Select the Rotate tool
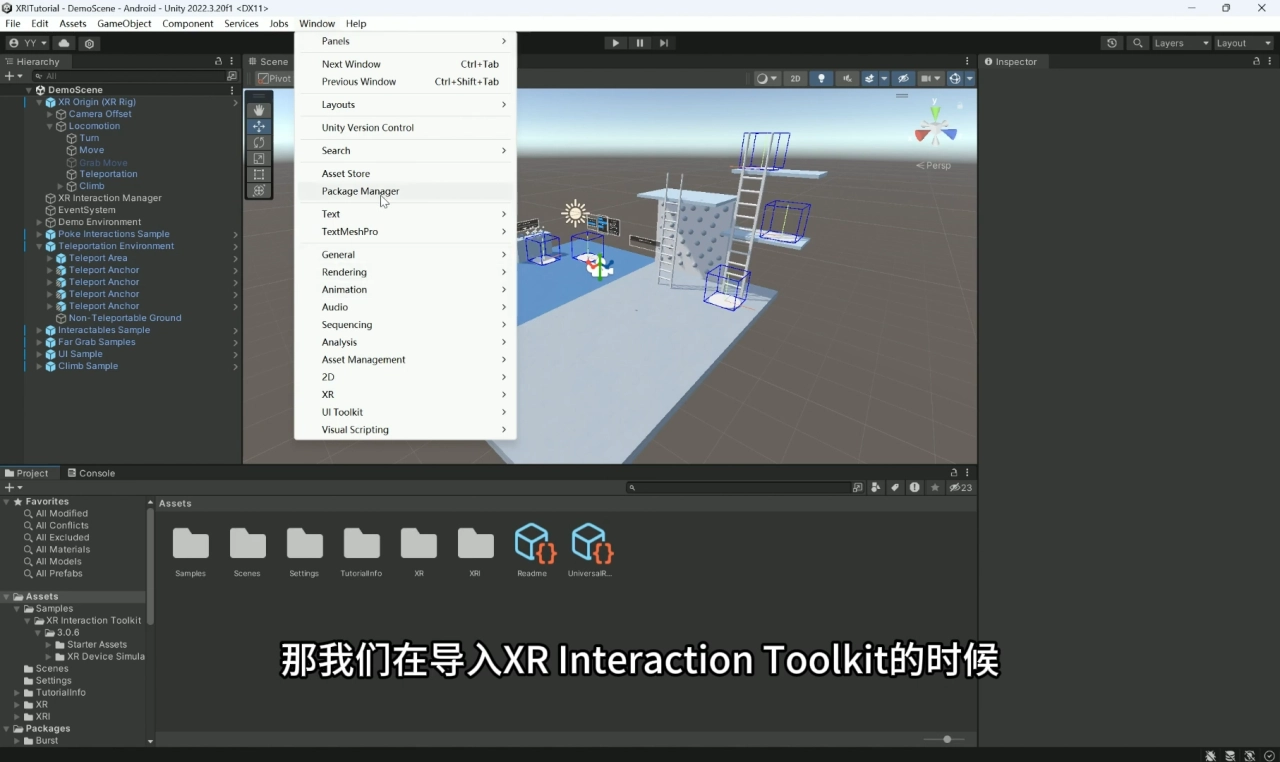Image resolution: width=1280 pixels, height=762 pixels. coord(259,142)
